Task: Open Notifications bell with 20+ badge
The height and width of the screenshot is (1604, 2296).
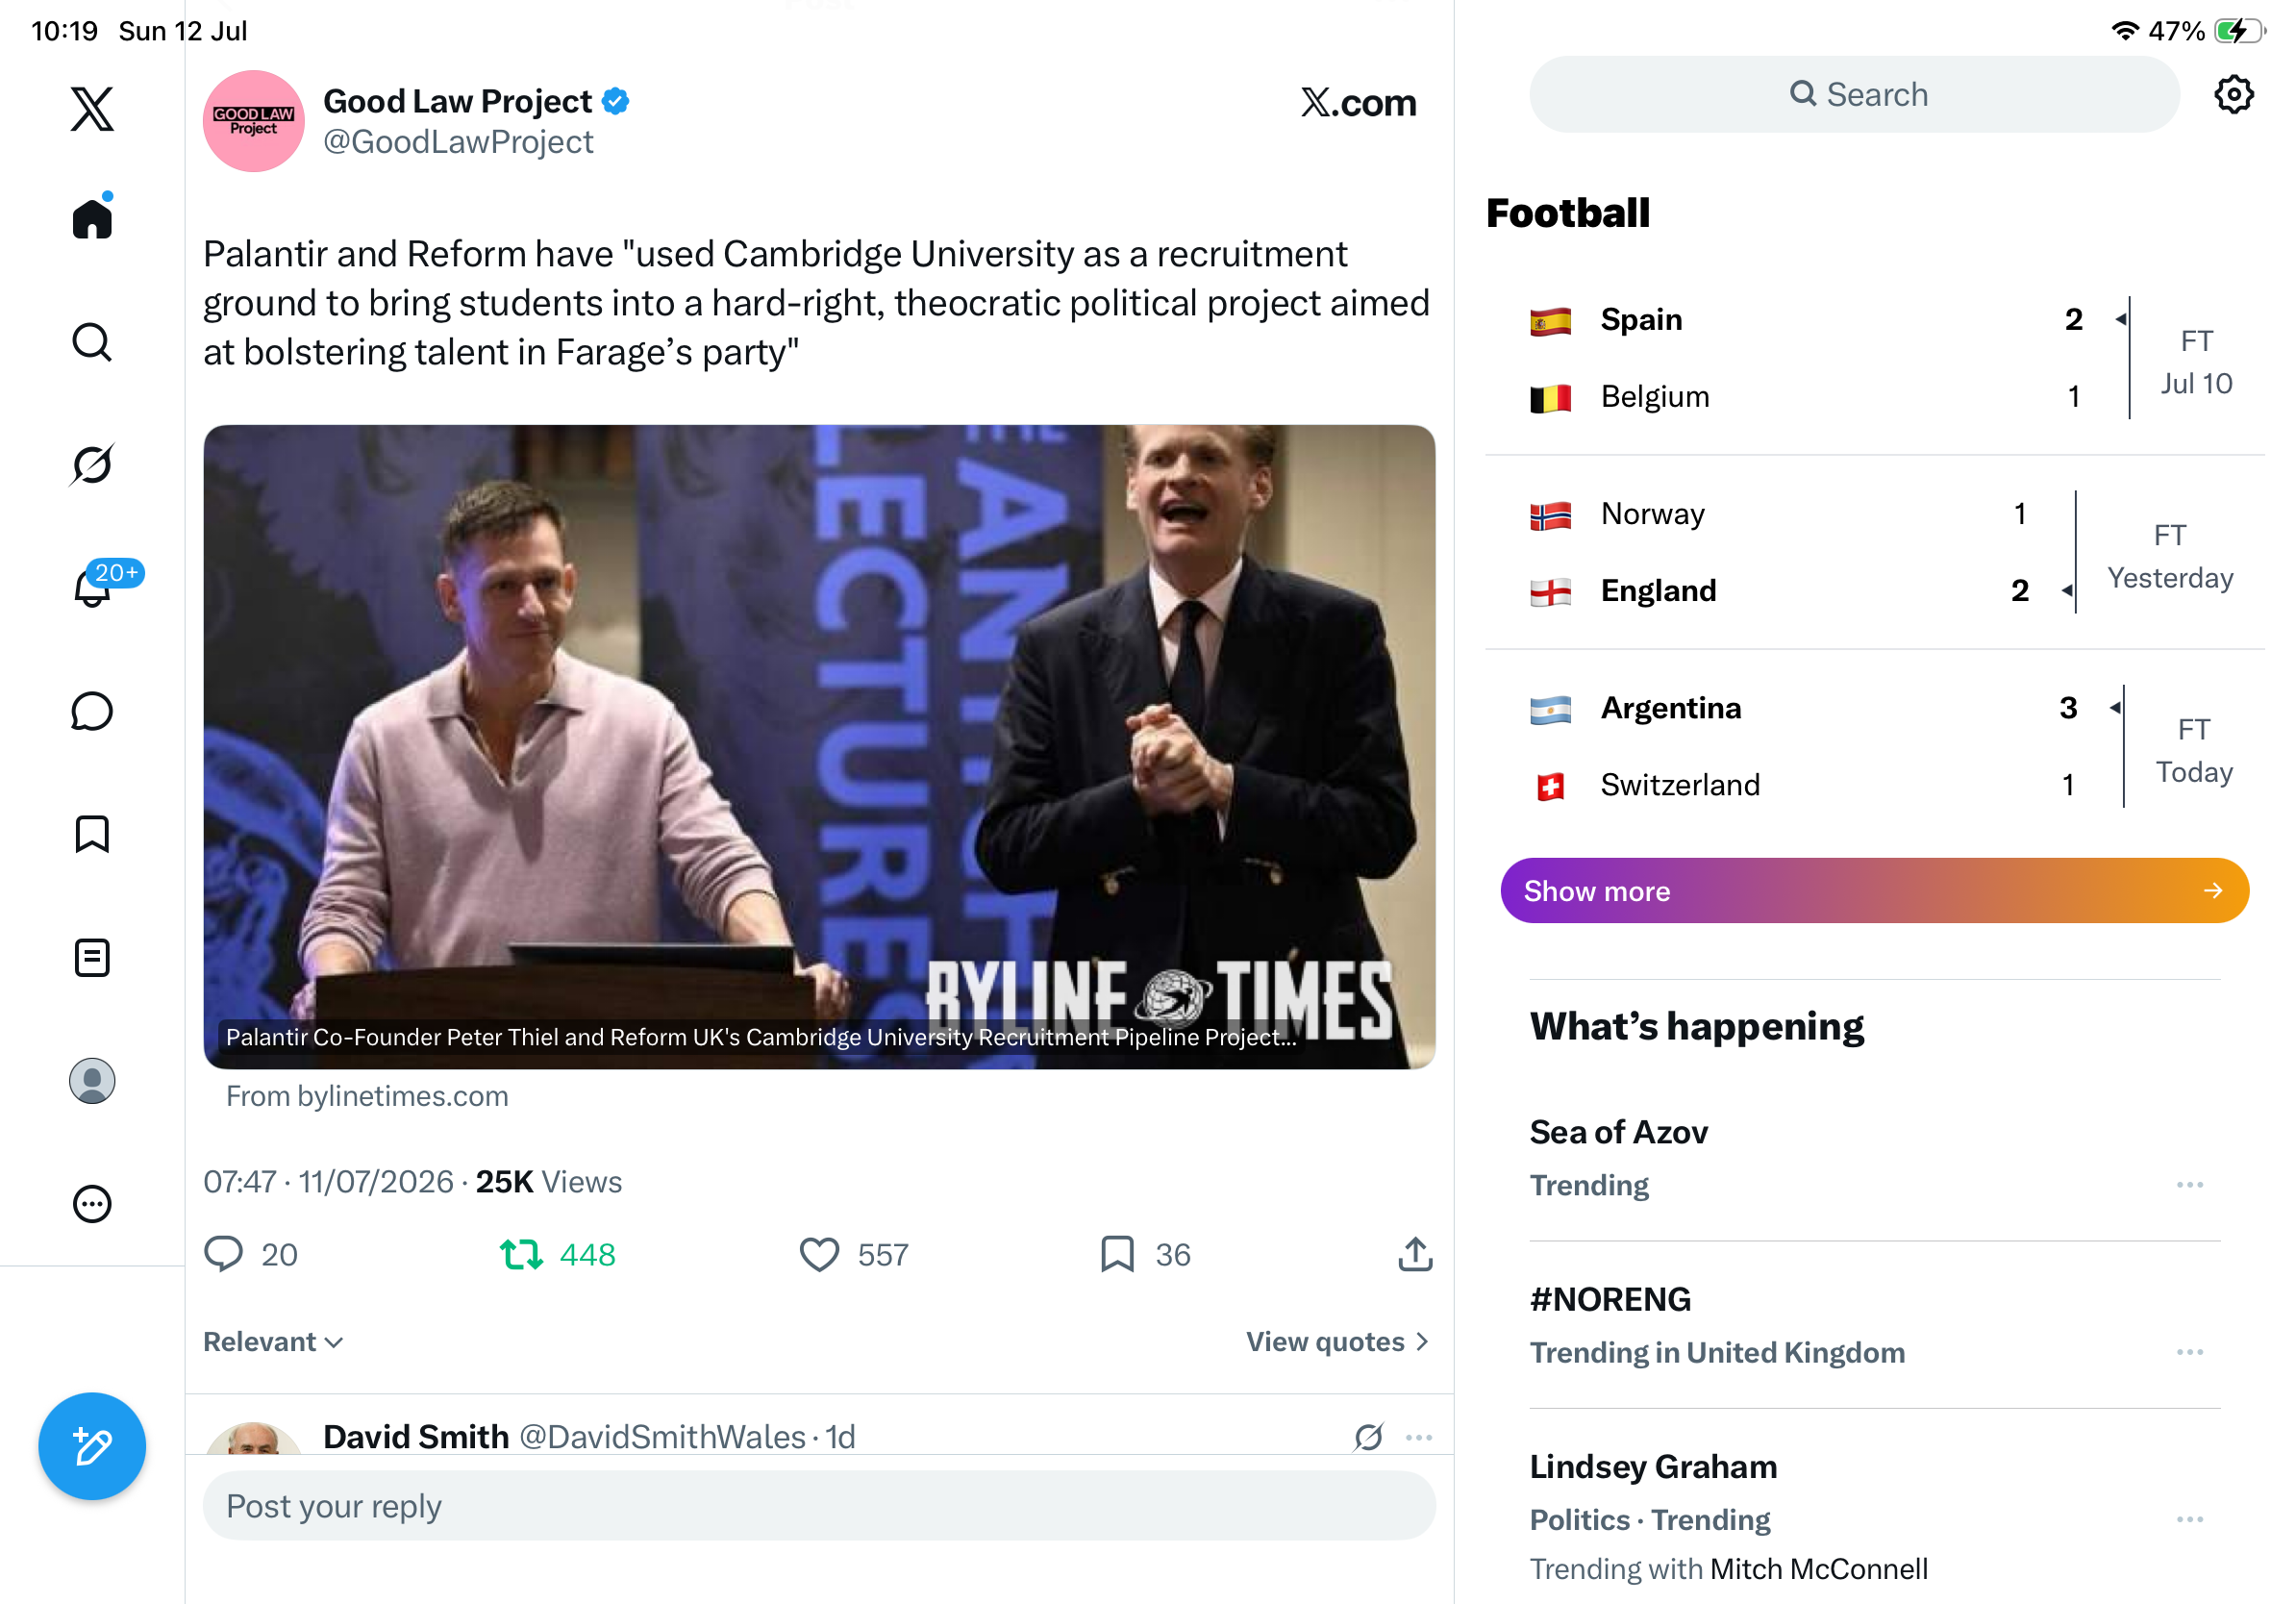Action: pyautogui.click(x=92, y=587)
